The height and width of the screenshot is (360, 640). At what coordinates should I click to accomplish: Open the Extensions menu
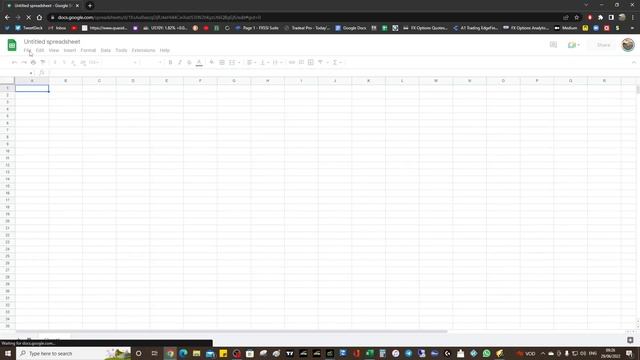(143, 50)
